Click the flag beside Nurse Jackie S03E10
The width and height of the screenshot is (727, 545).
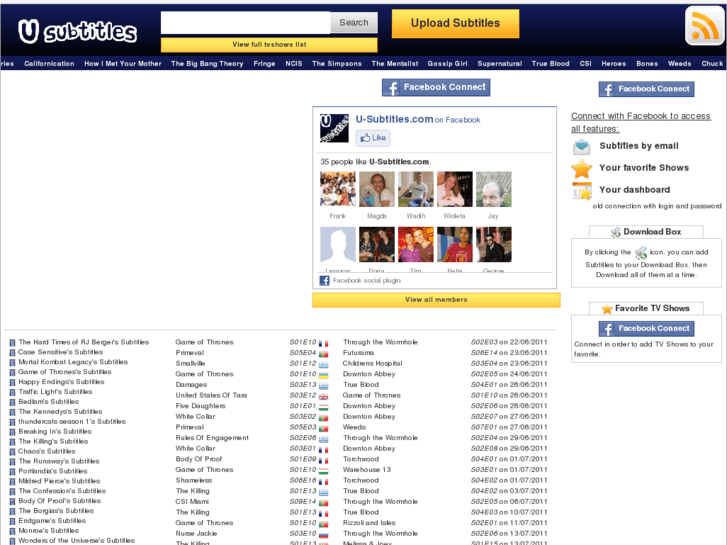tap(323, 534)
